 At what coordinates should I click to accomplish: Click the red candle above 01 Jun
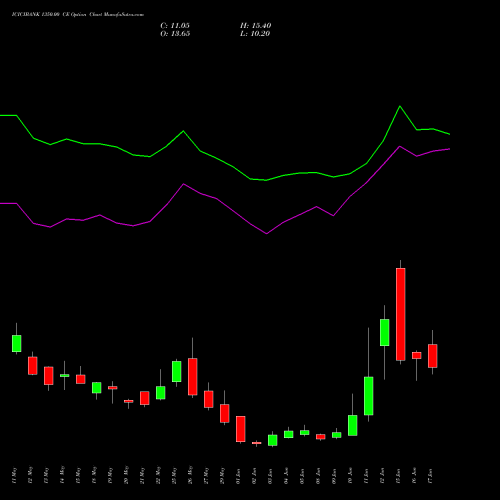coord(241,429)
